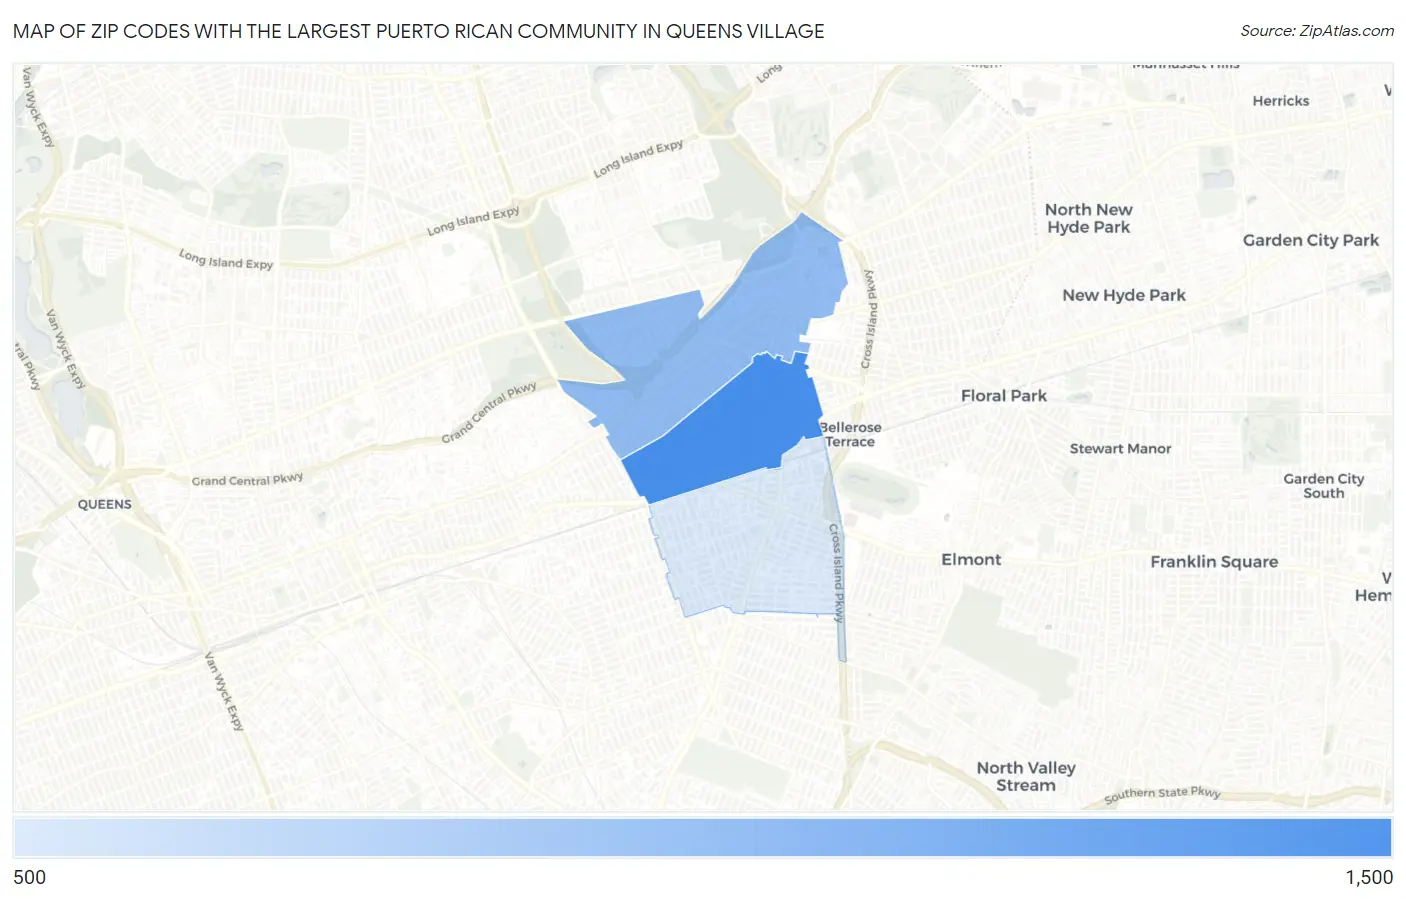Click the 'Floral Park' map label
The height and width of the screenshot is (899, 1406).
1004,396
